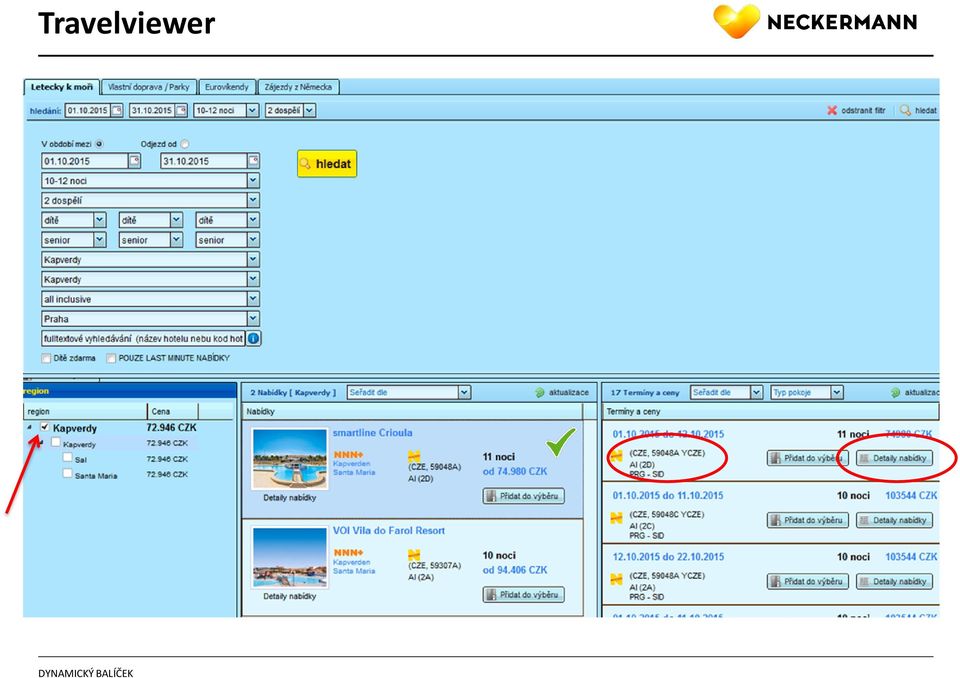Switch to Letecky k moři tab
Image resolution: width=960 pixels, height=678 pixels.
62,87
